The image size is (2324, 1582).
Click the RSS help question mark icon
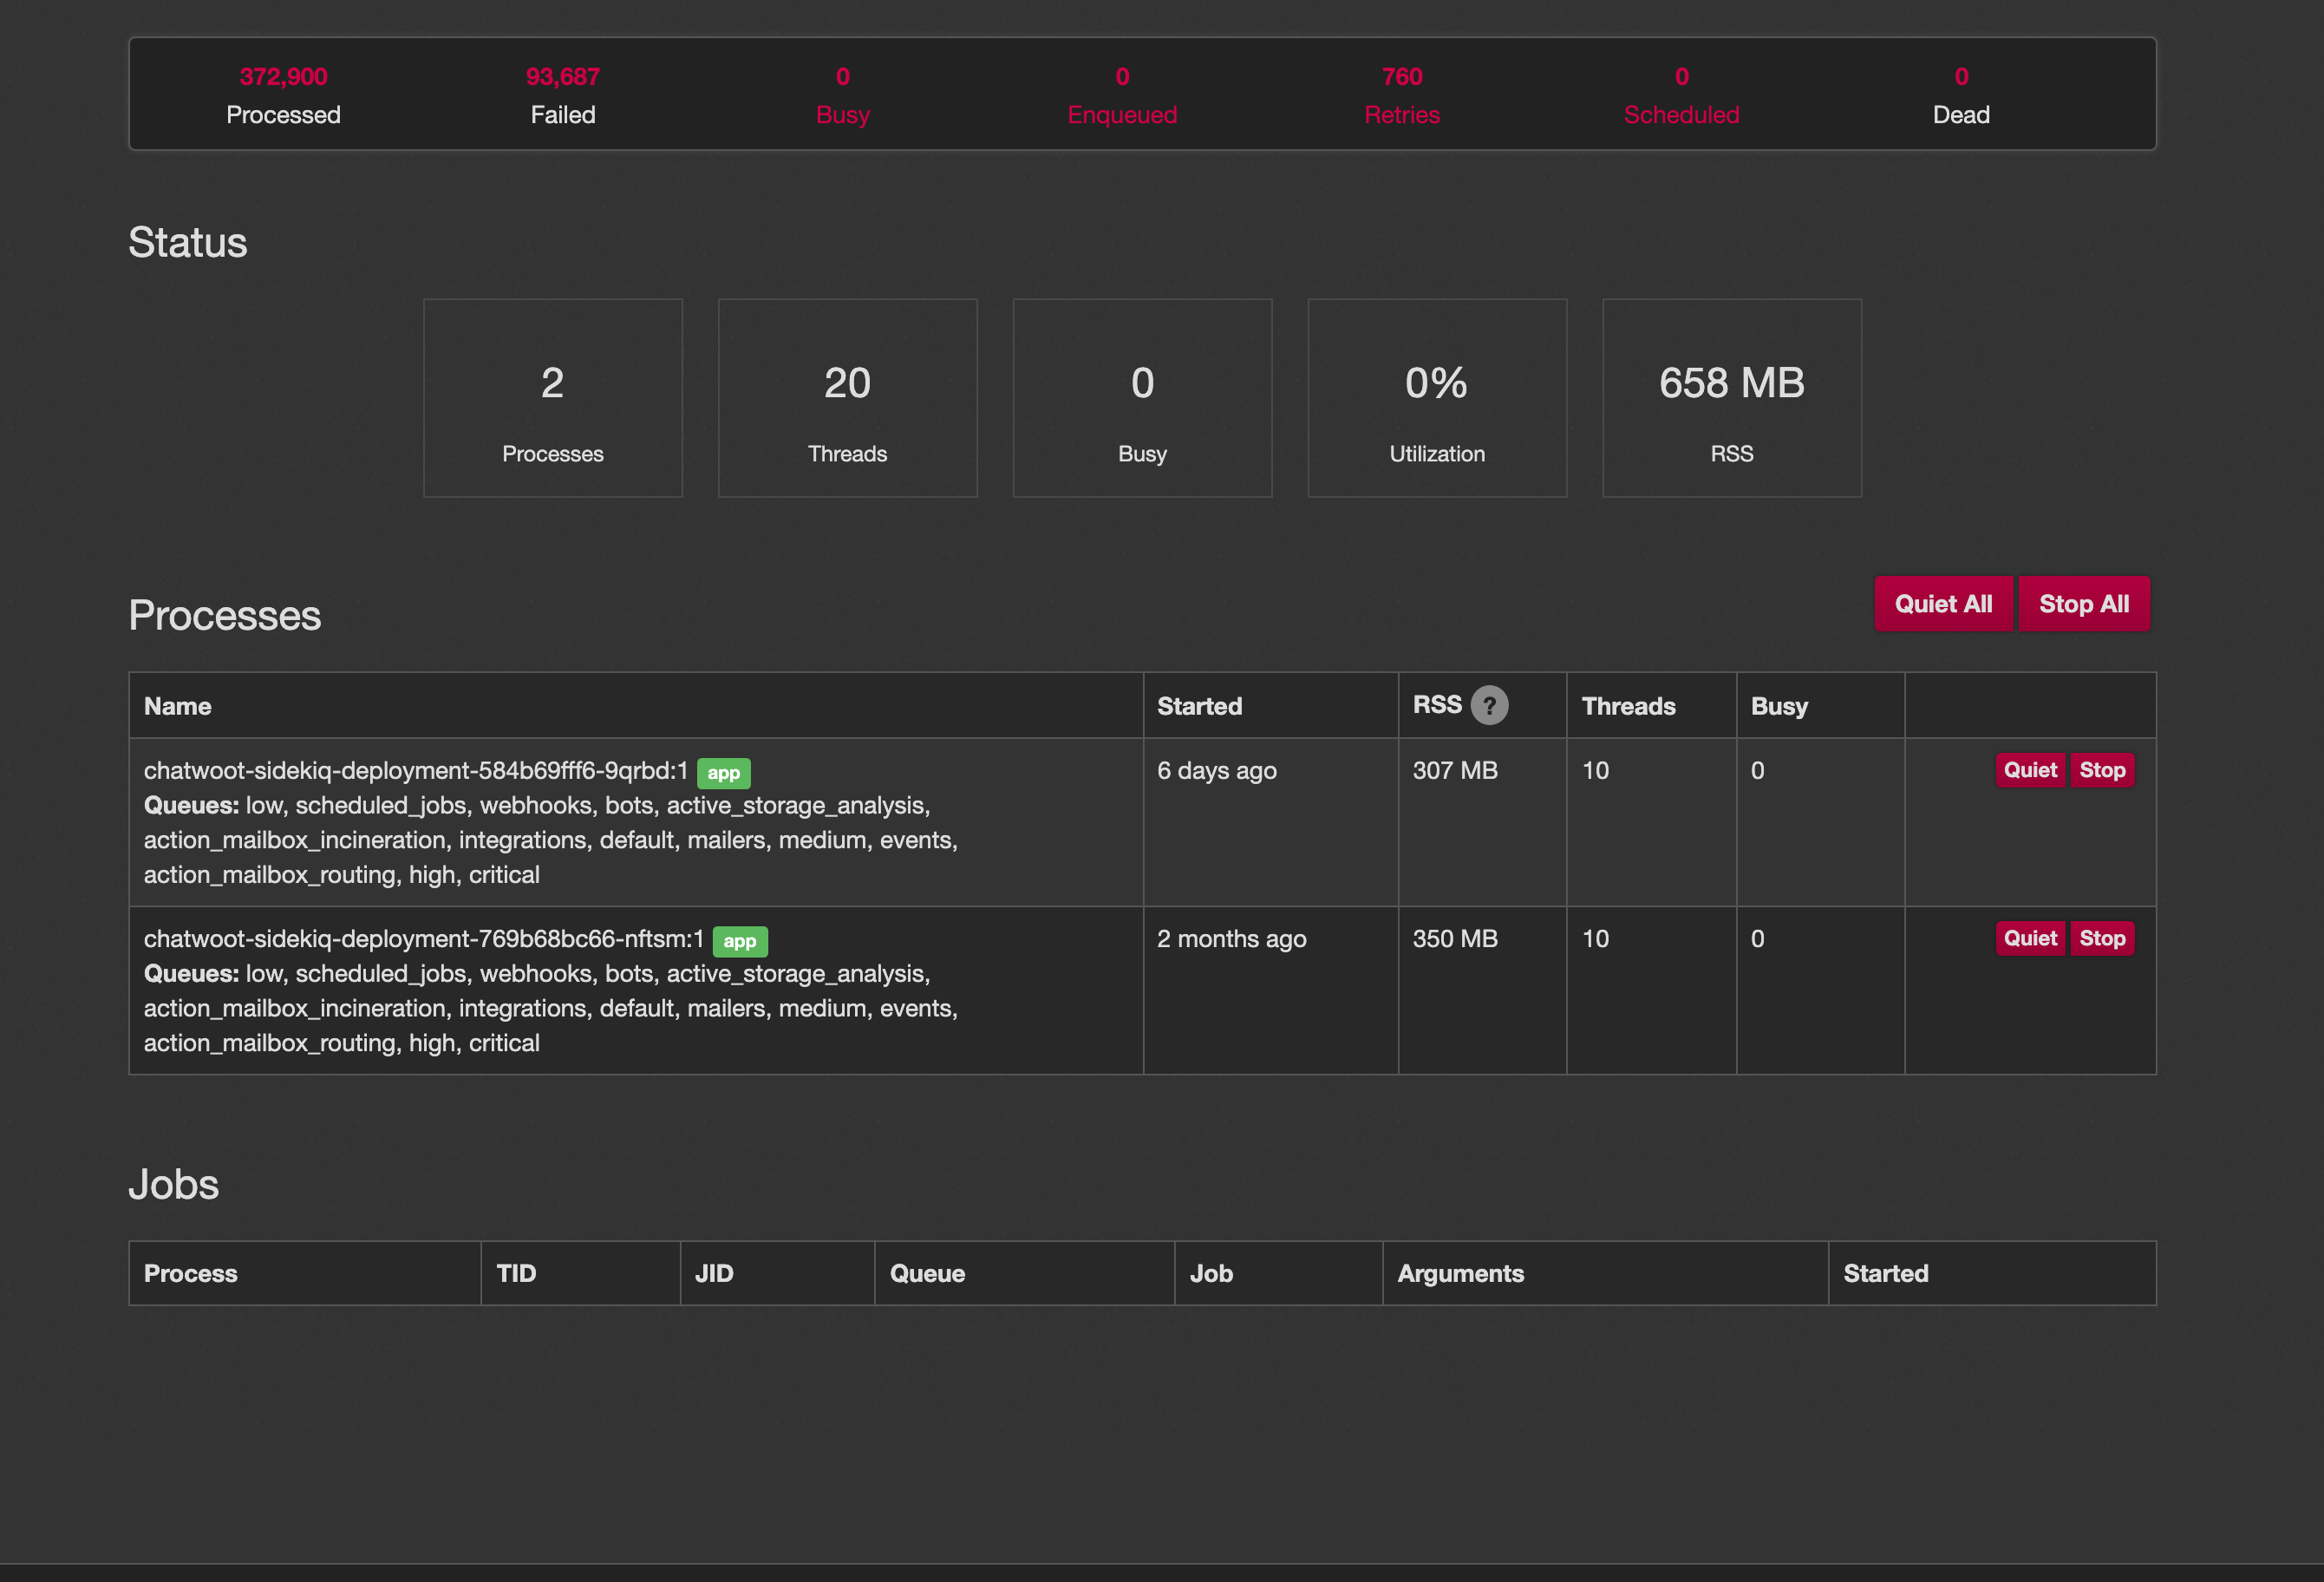point(1489,705)
